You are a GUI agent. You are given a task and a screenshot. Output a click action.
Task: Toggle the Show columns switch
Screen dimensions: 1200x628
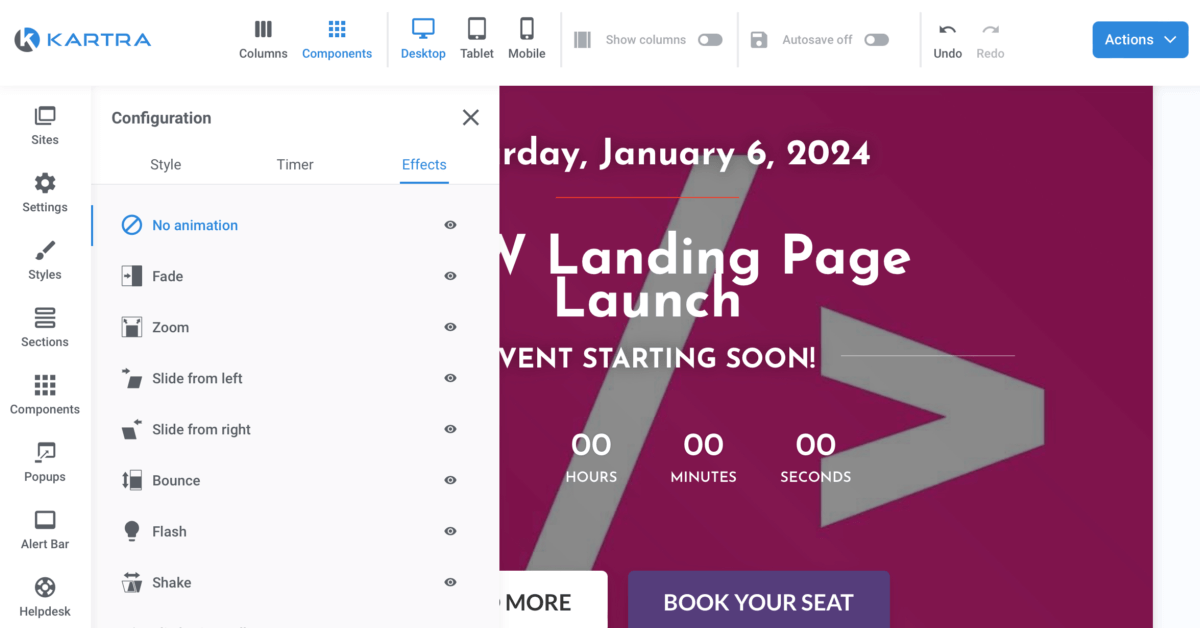pos(710,40)
